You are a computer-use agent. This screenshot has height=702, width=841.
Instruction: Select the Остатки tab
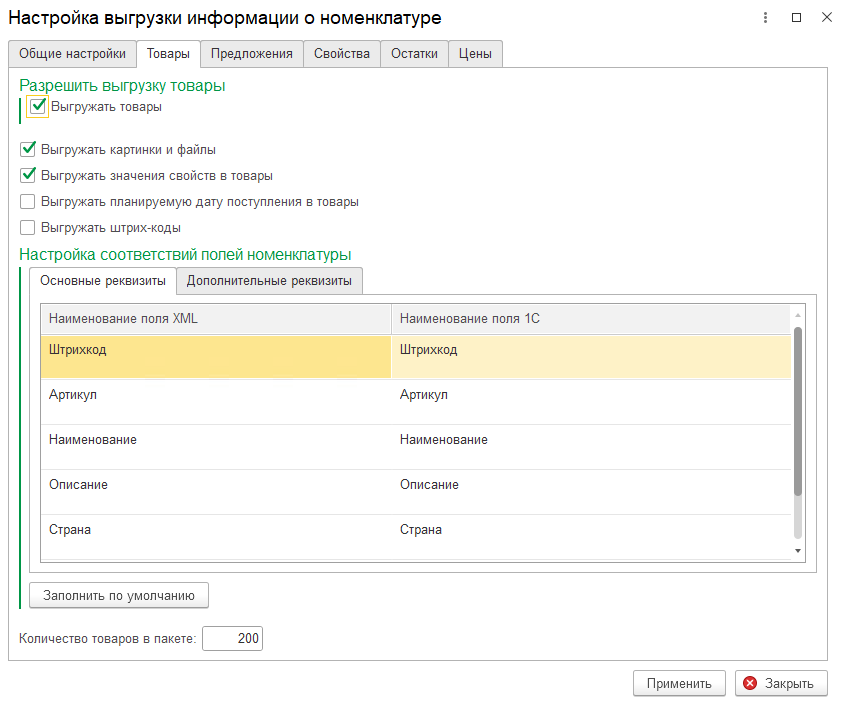tap(414, 54)
